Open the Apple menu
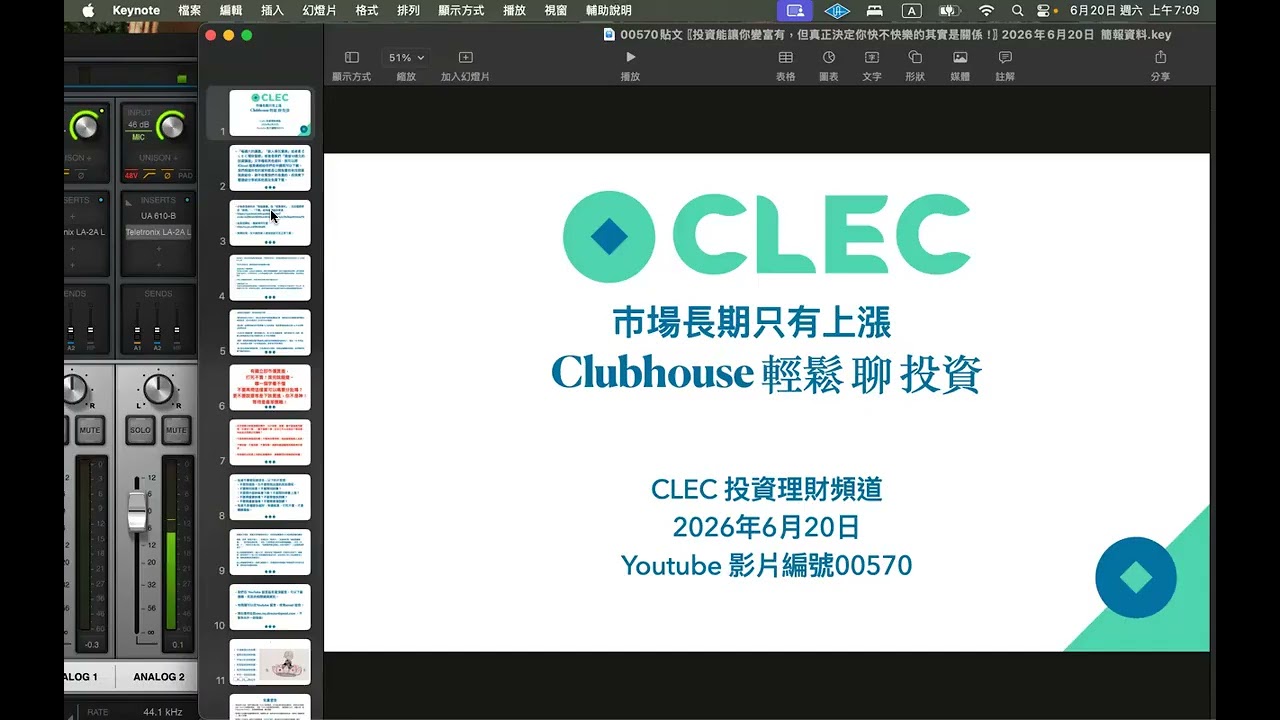 click(88, 10)
